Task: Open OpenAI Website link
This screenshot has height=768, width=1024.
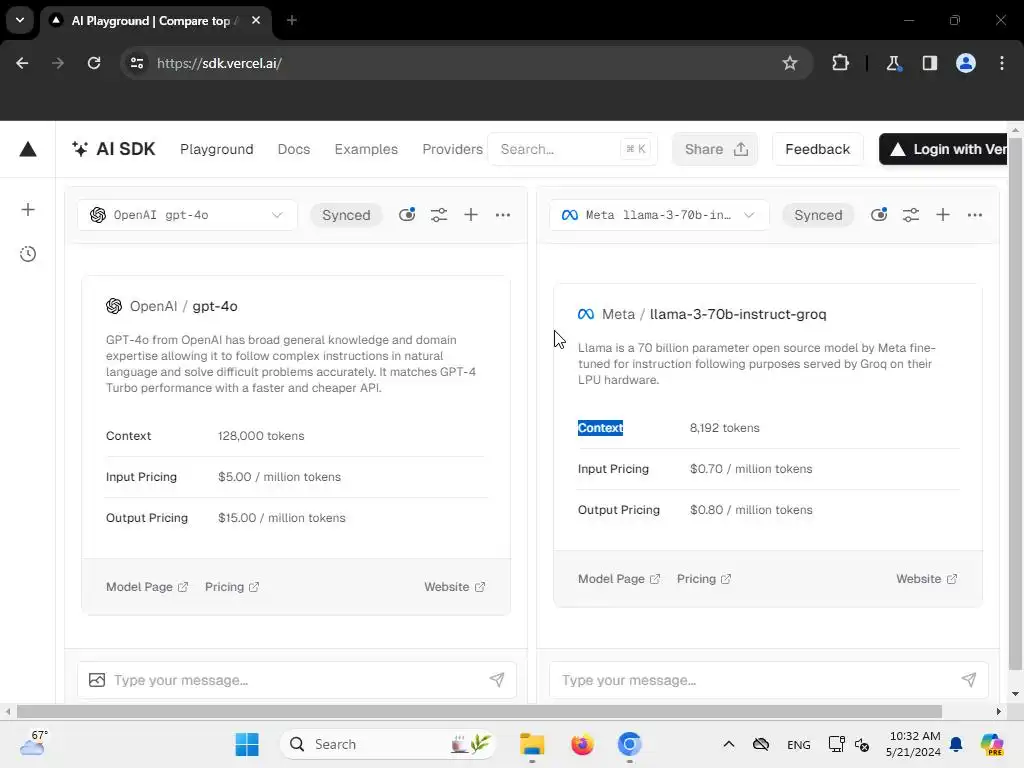Action: pyautogui.click(x=455, y=587)
